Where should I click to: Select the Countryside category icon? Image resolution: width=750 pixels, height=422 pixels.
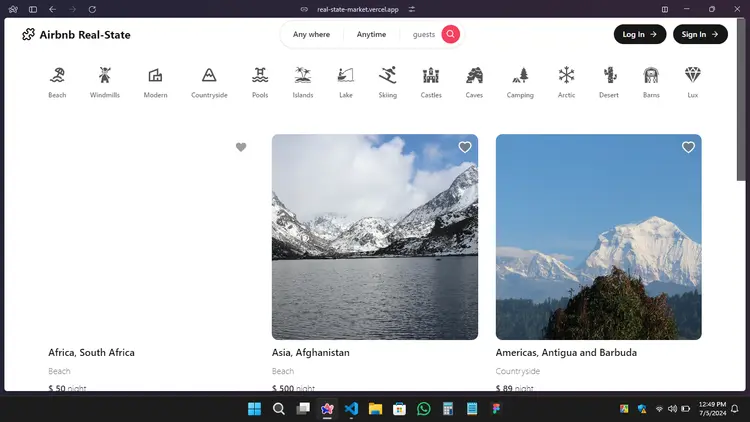(x=209, y=75)
